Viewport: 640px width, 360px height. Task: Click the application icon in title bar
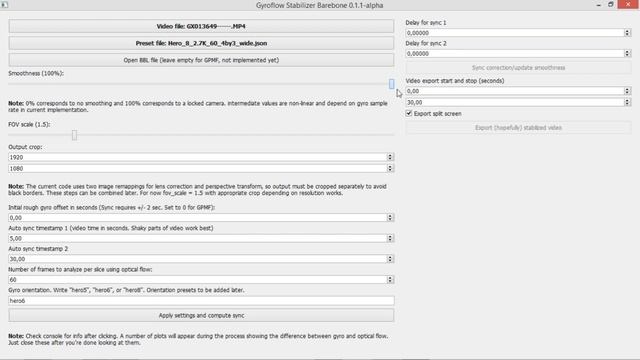click(4, 5)
